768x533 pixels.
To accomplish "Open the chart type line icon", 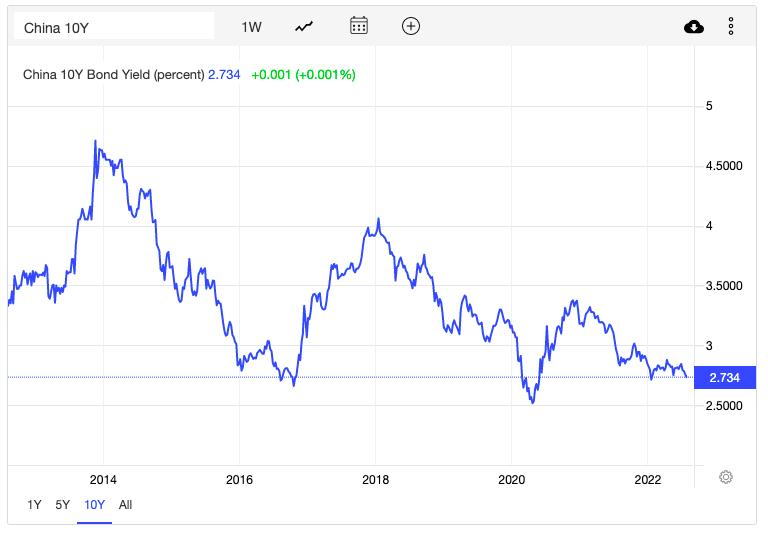I will pos(304,27).
